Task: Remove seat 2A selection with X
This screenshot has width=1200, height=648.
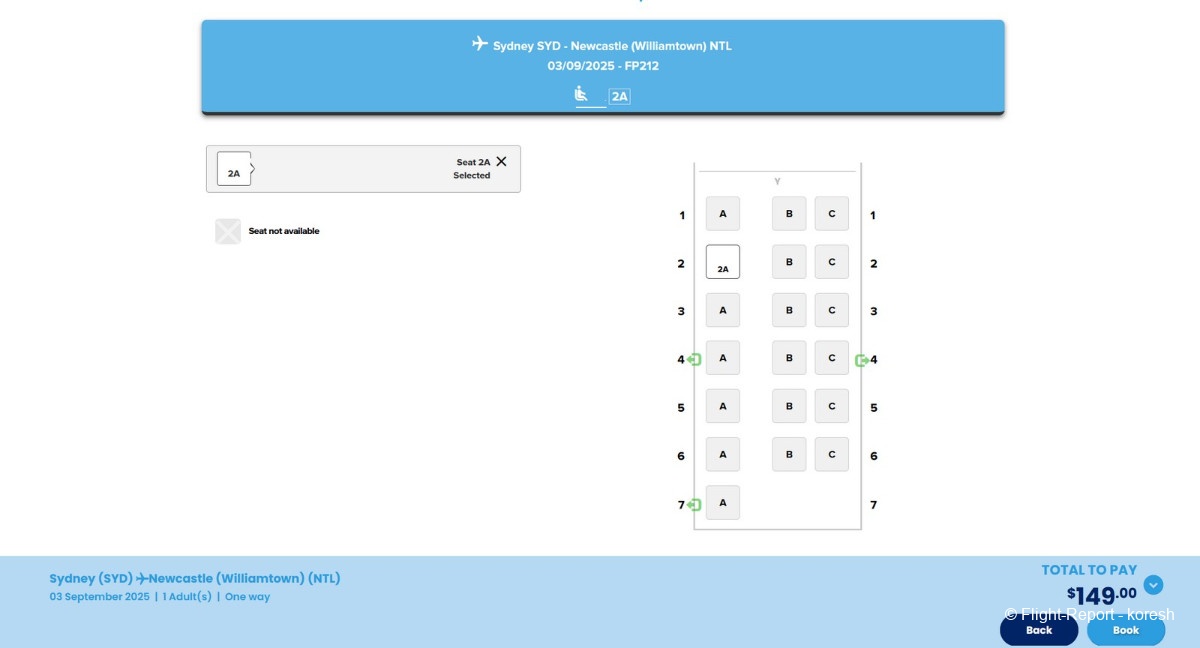Action: pyautogui.click(x=501, y=162)
